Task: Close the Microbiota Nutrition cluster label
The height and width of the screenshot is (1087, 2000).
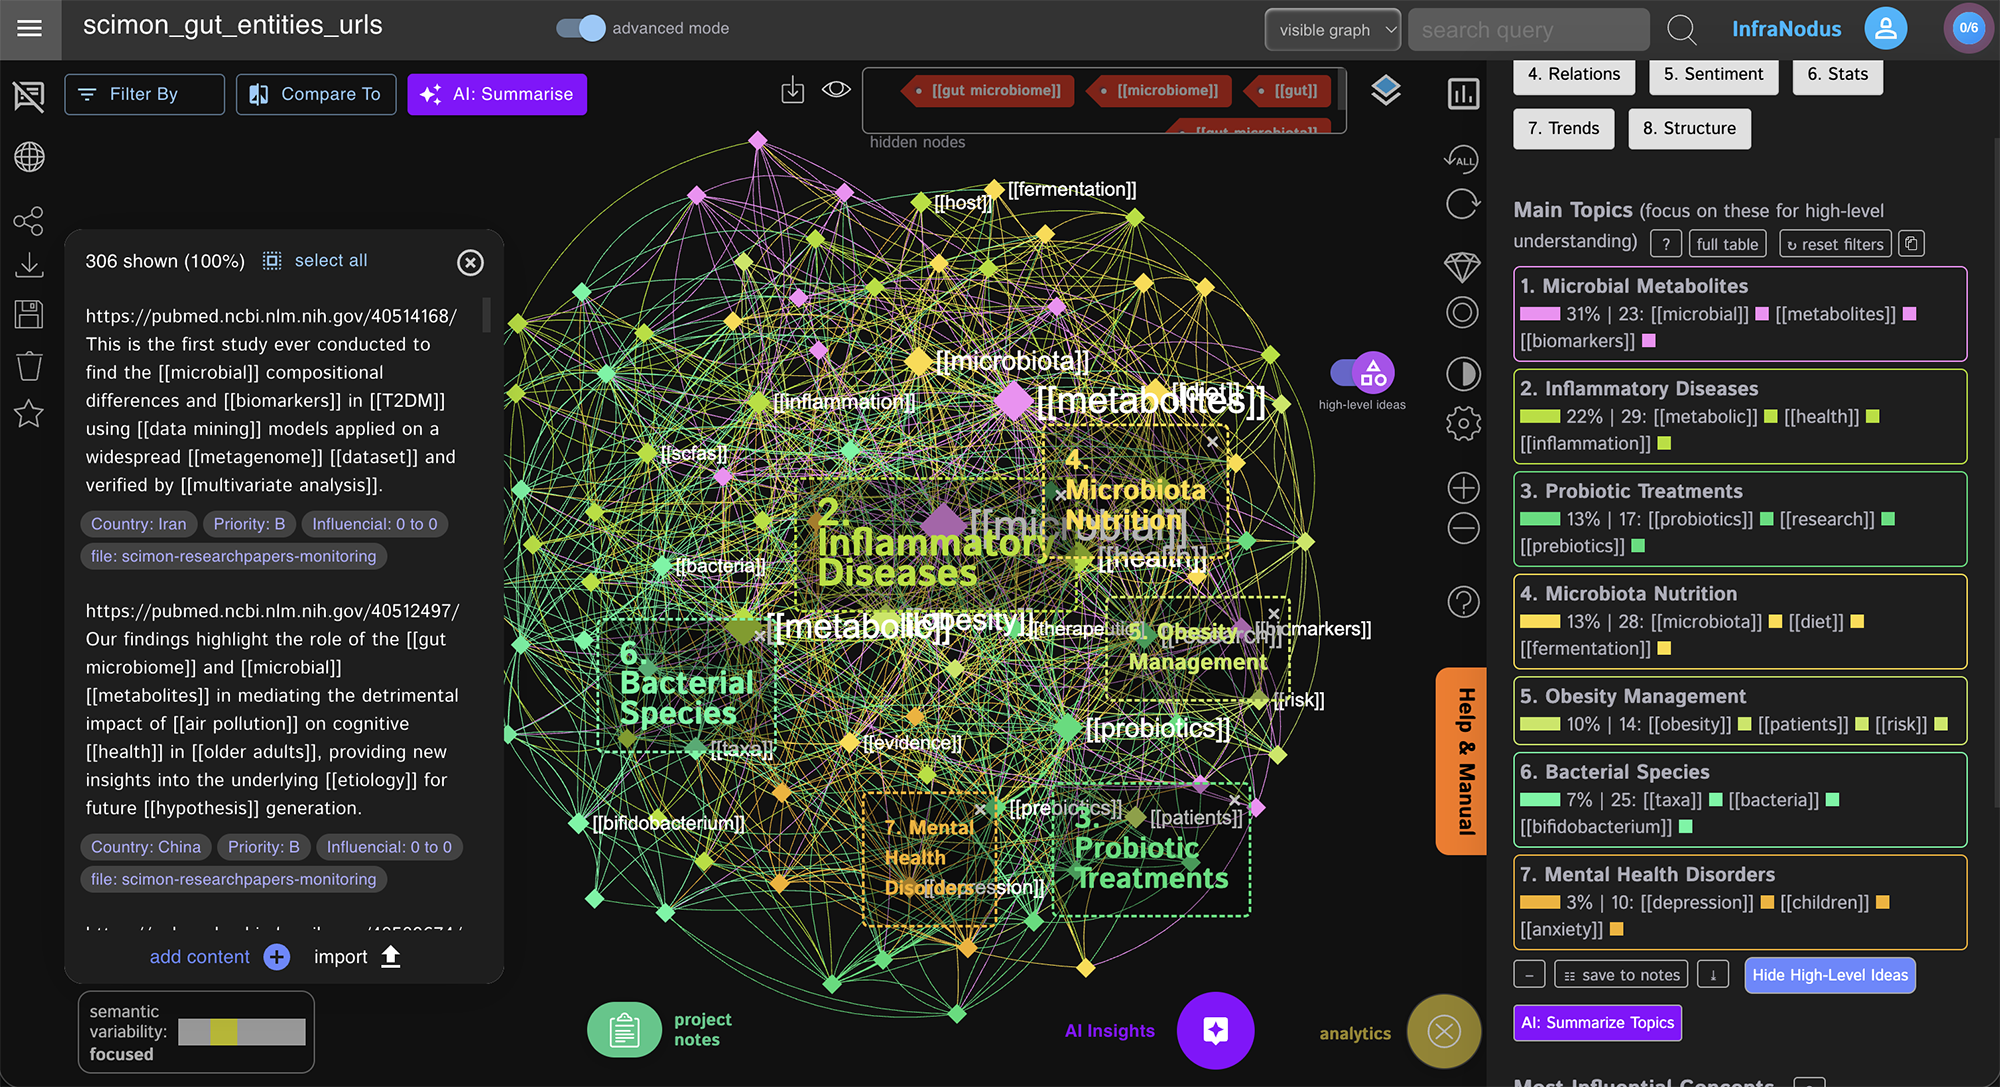Action: [1212, 441]
